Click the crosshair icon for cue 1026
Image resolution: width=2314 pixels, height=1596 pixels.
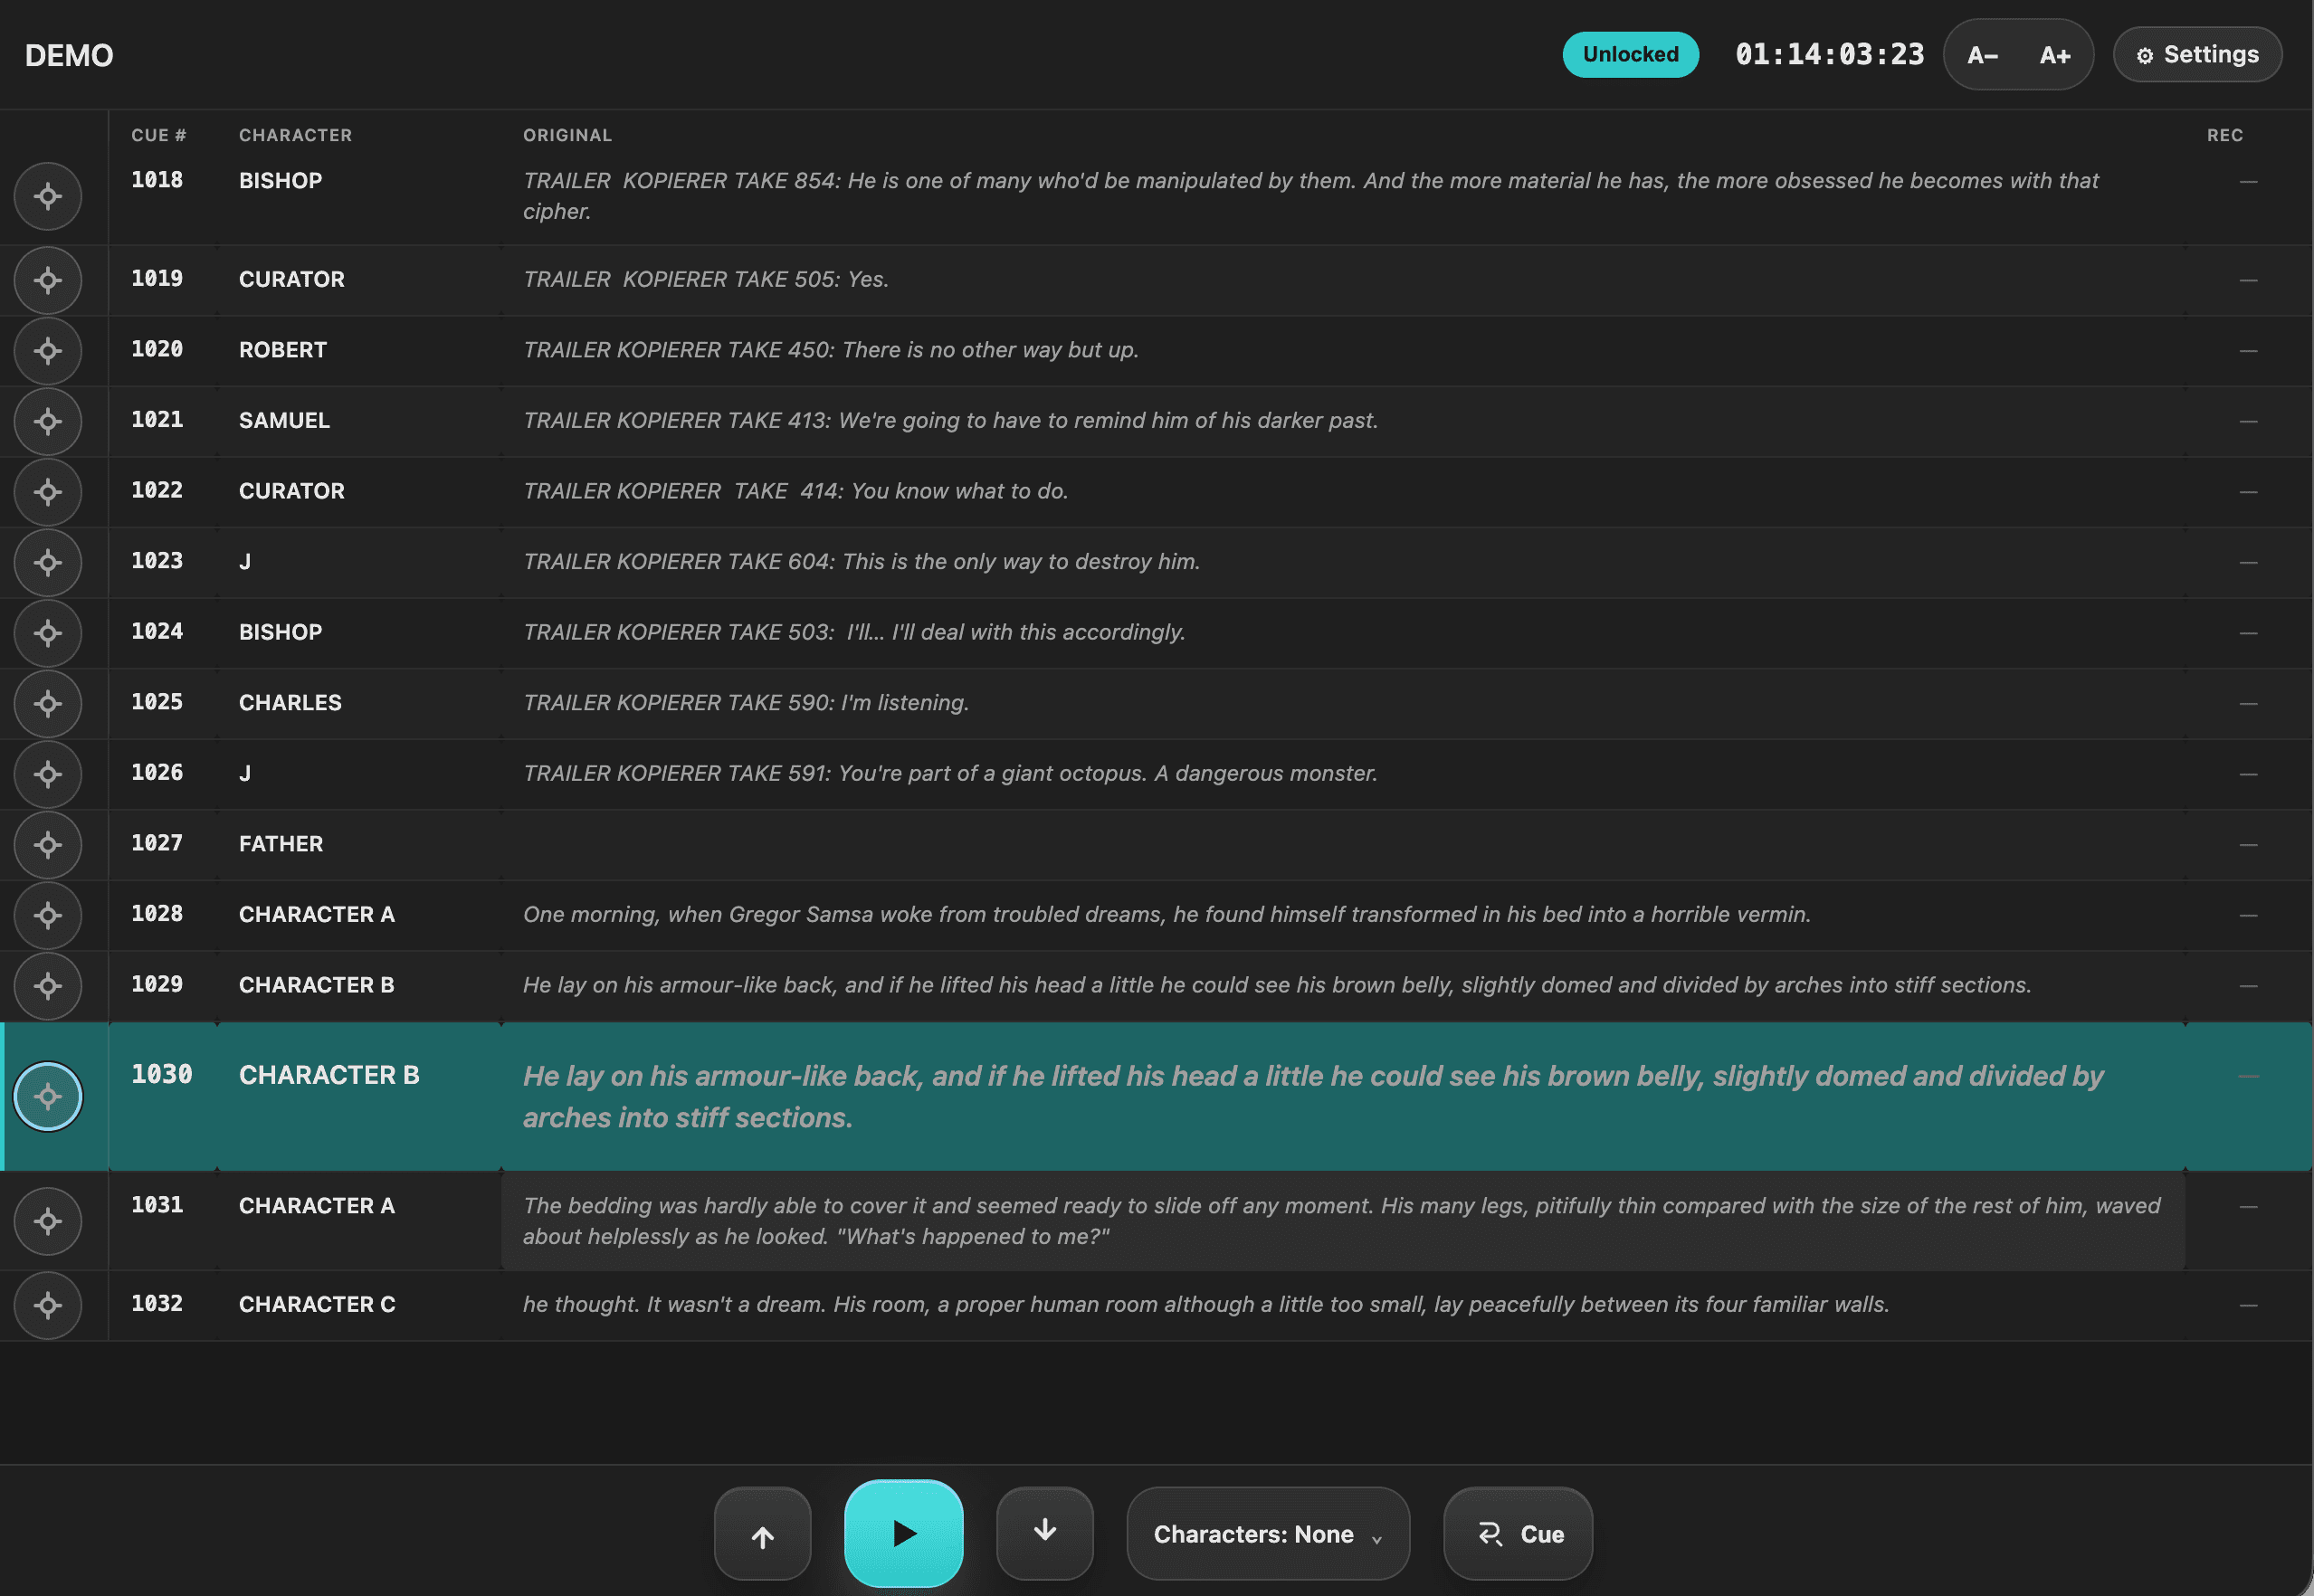click(x=48, y=774)
